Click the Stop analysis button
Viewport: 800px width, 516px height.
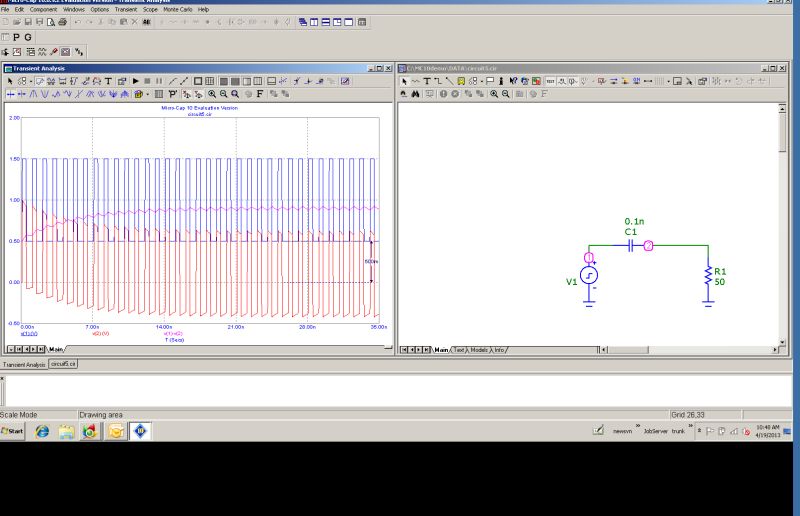147,81
